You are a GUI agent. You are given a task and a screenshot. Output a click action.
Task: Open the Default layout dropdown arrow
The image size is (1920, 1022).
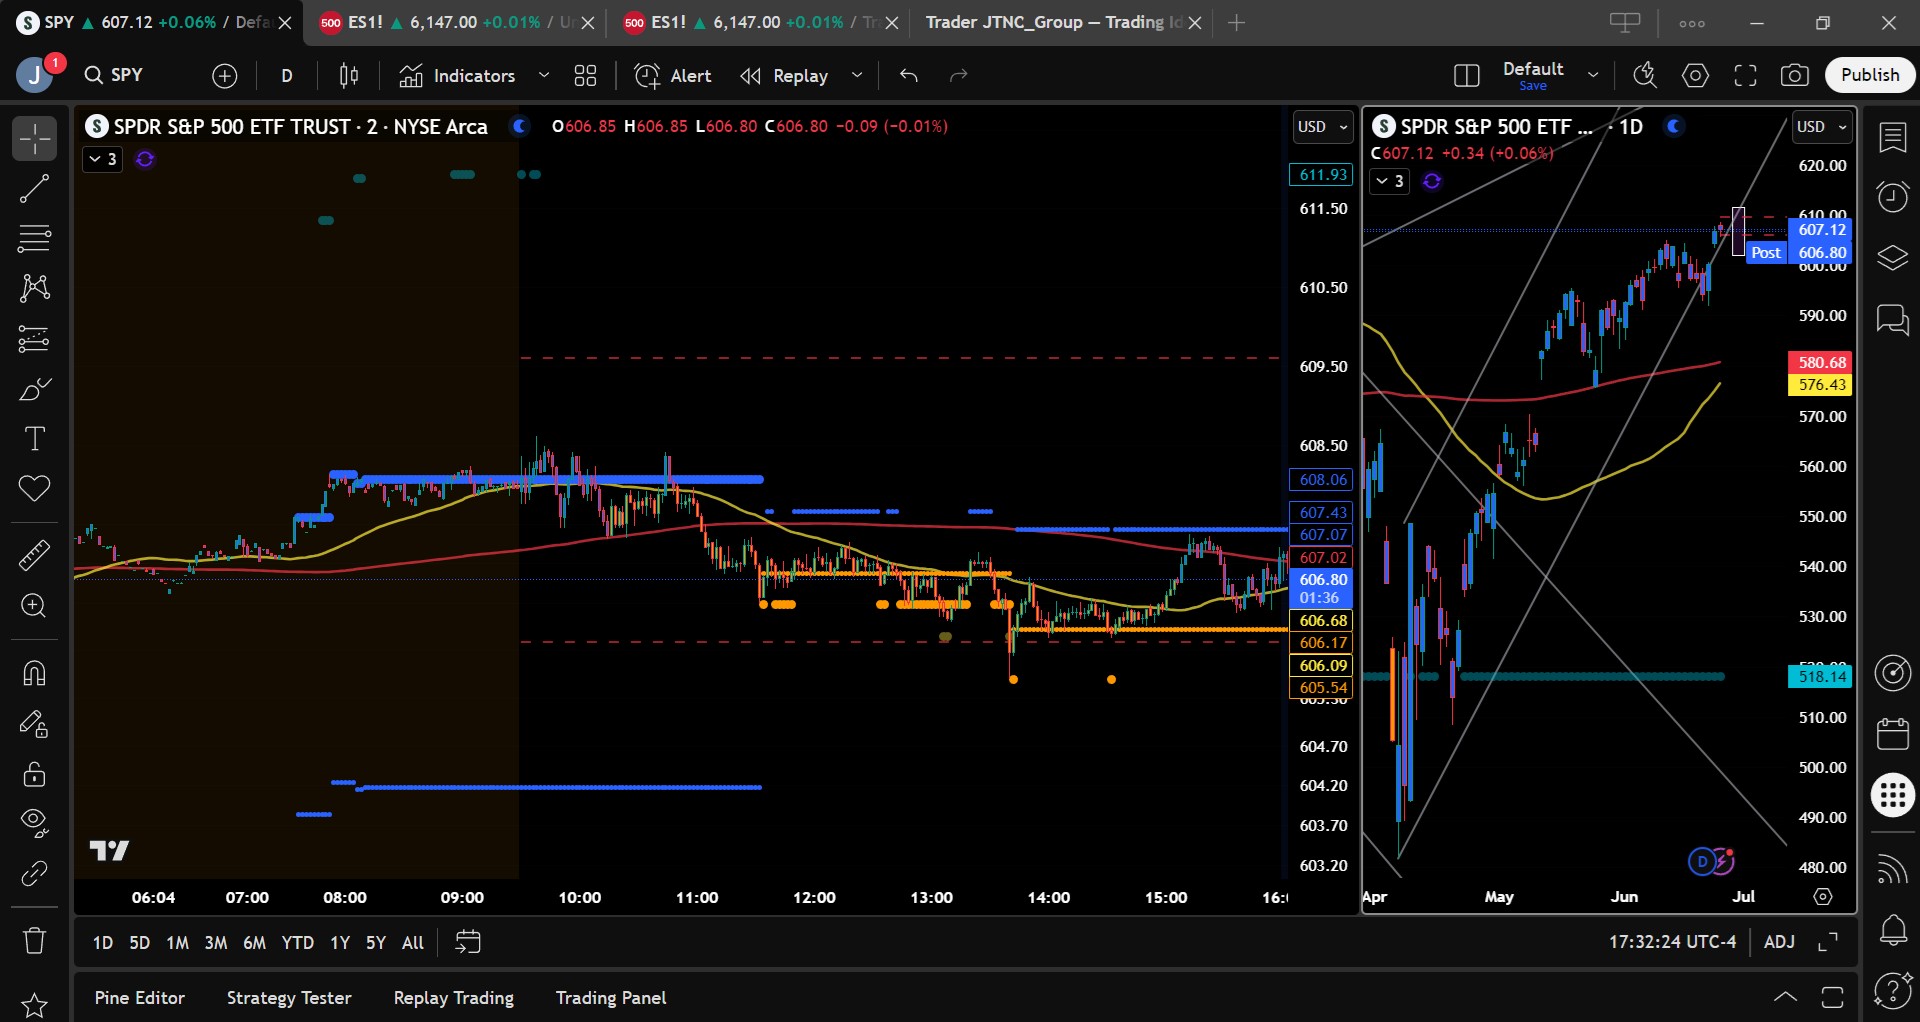[1593, 75]
